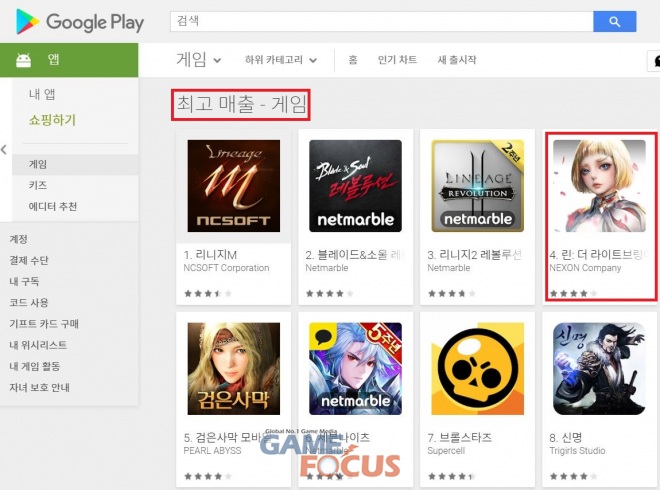Open the 신명 game icon
This screenshot has height=490, width=660.
[x=599, y=369]
